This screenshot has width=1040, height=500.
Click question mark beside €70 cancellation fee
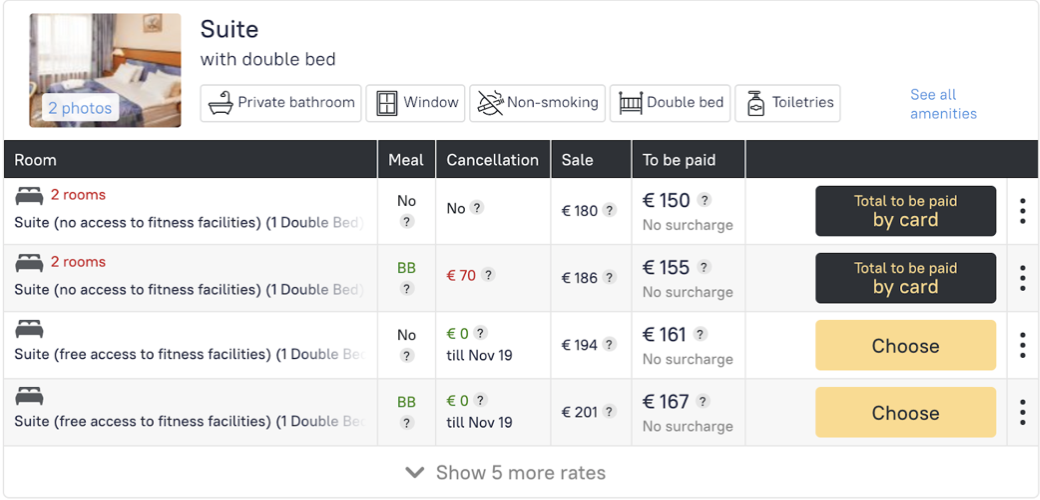489,275
